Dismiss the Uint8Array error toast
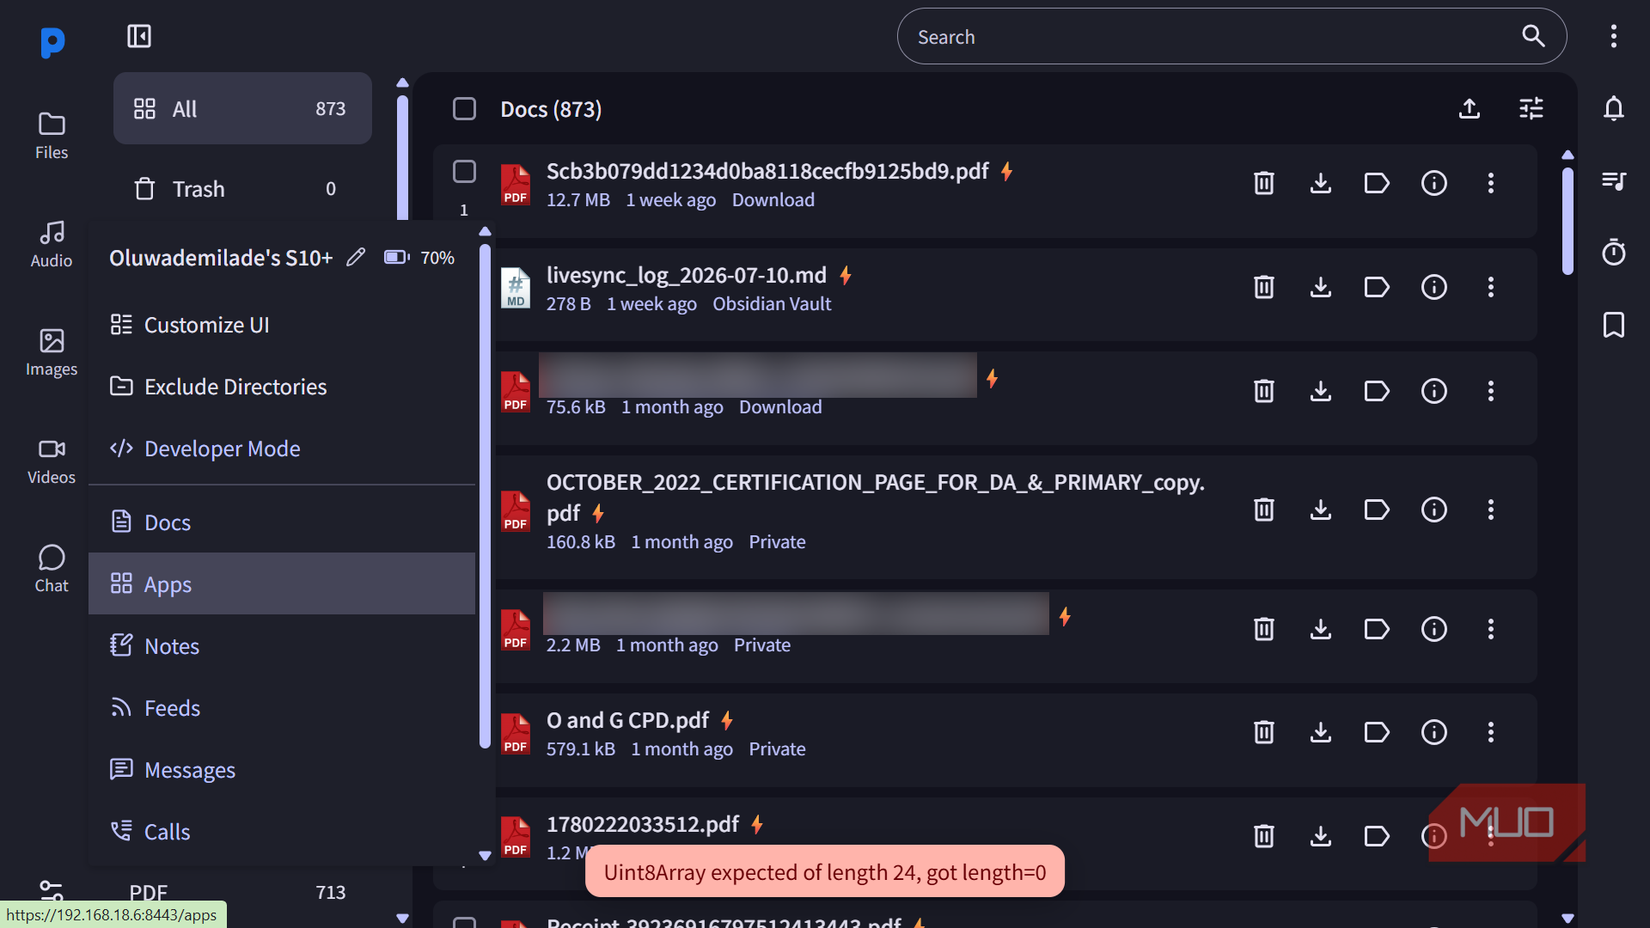 (824, 872)
